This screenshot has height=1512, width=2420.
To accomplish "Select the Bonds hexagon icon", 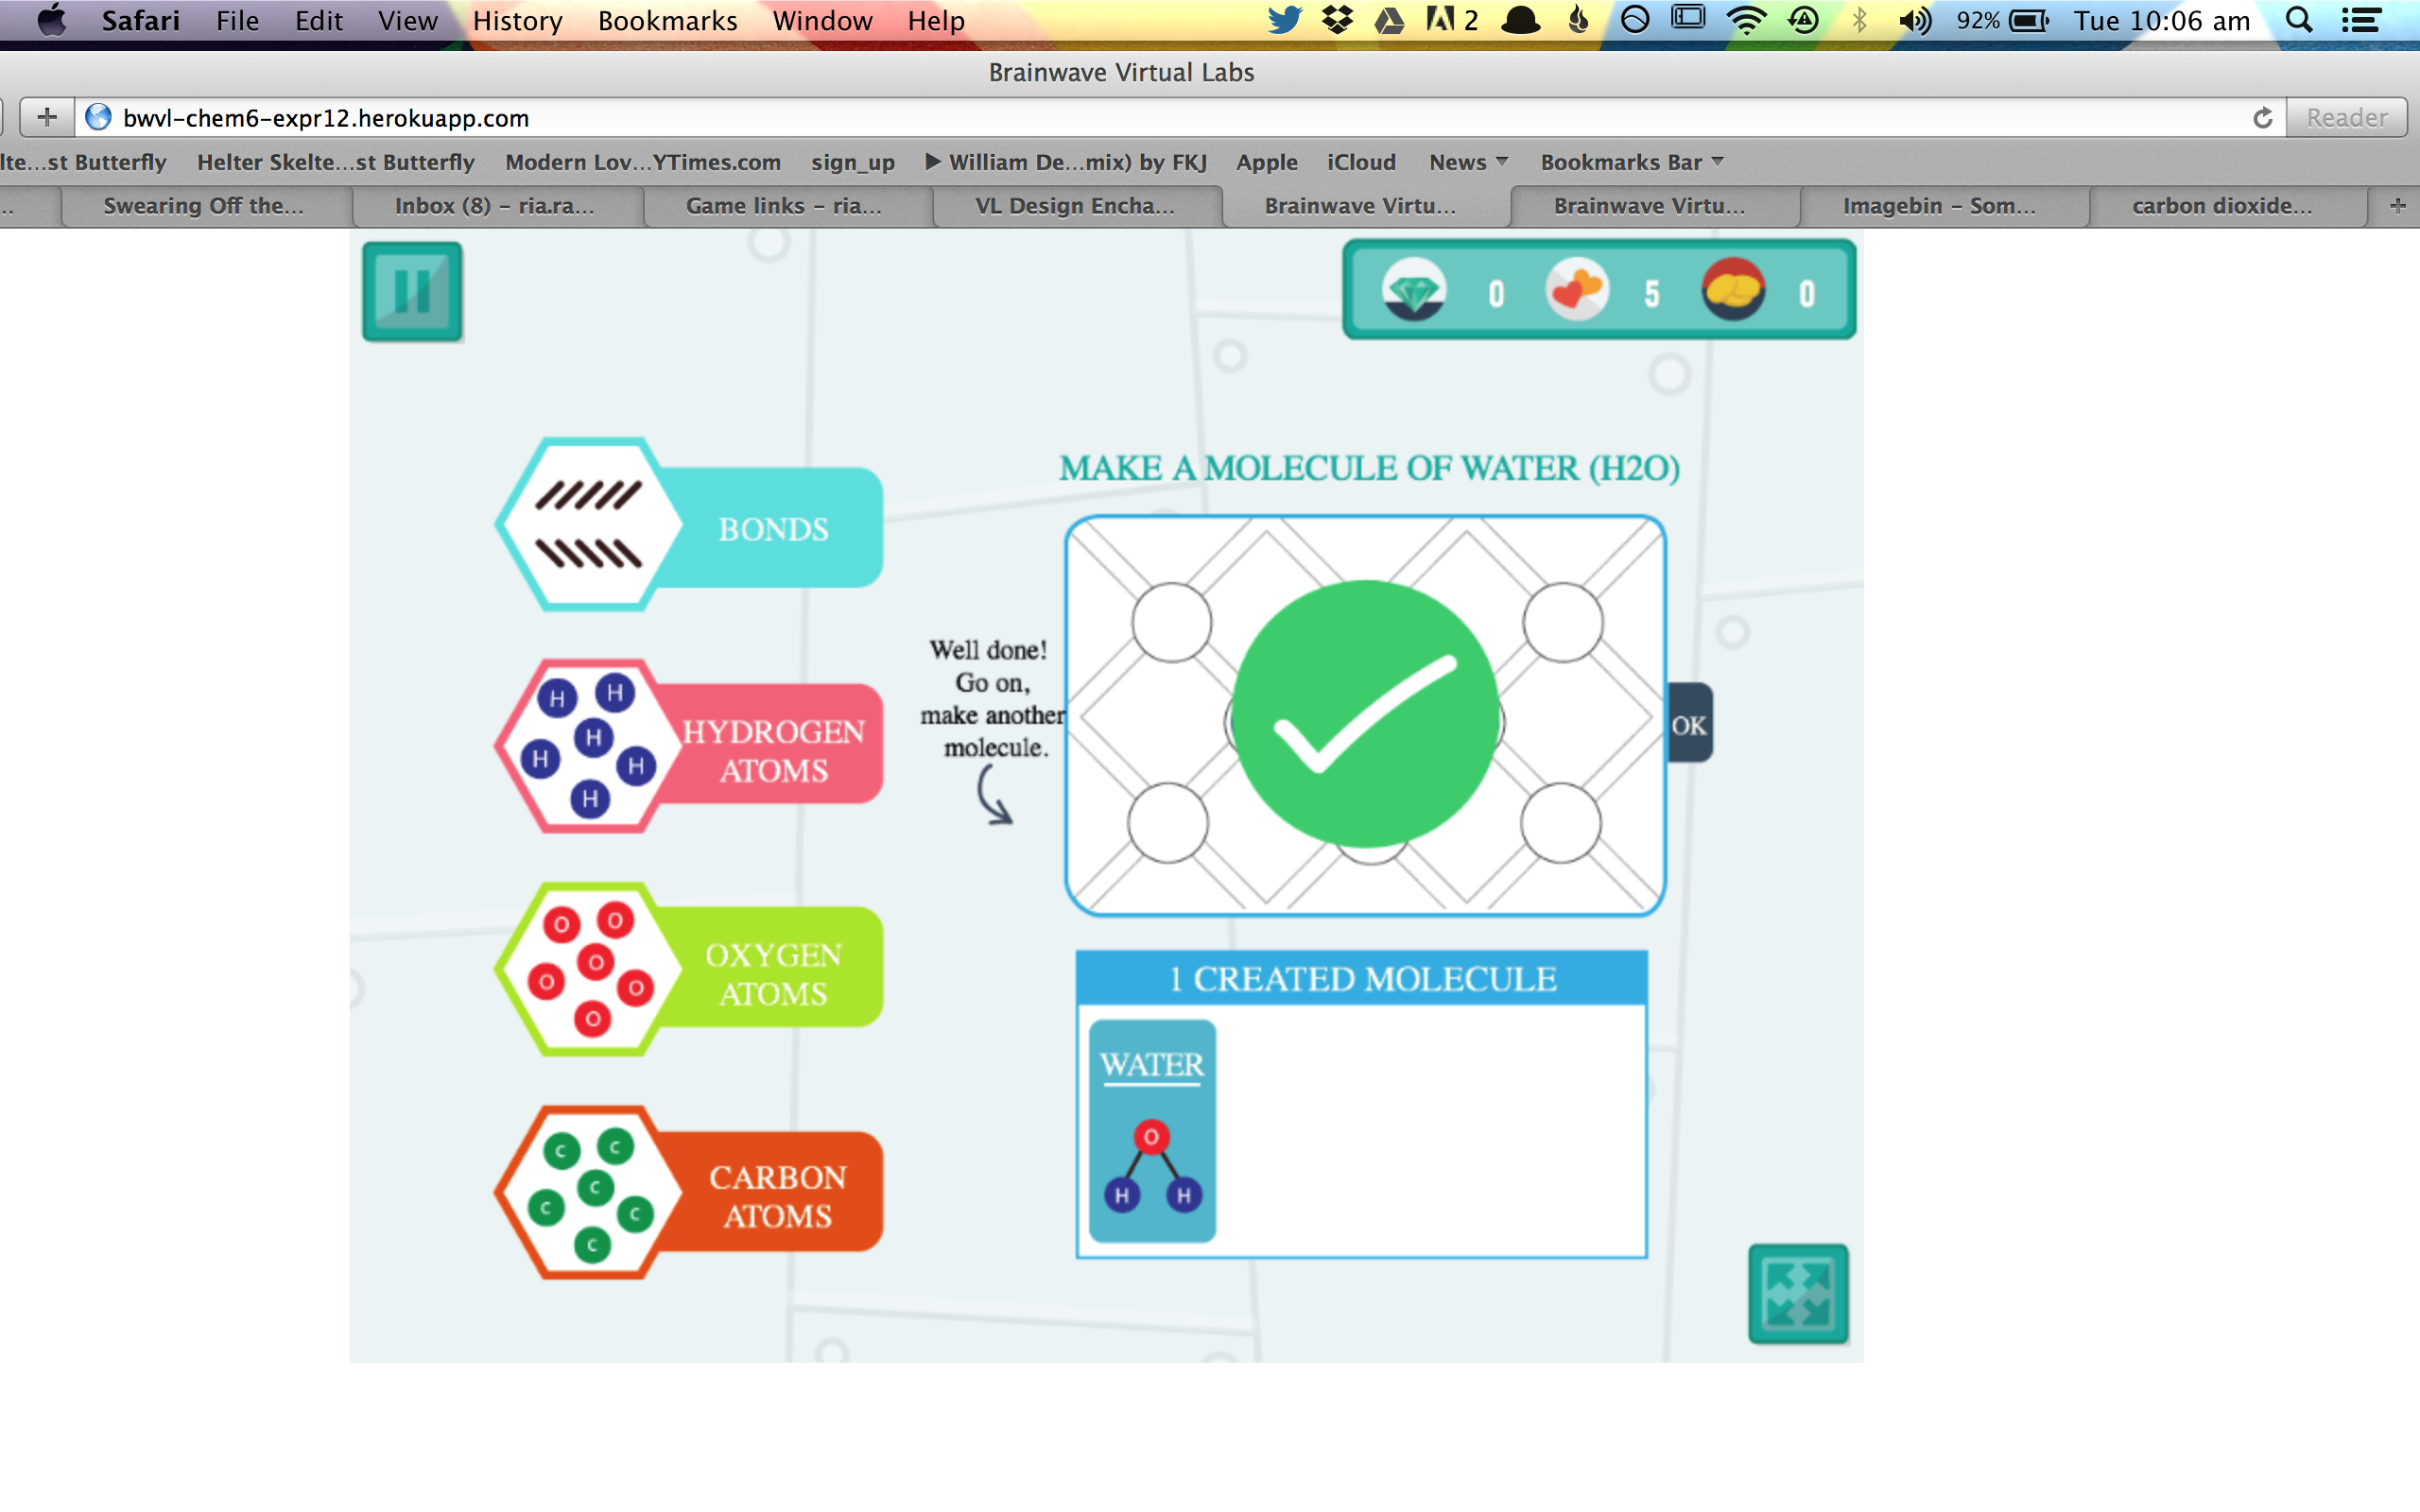I will 589,525.
